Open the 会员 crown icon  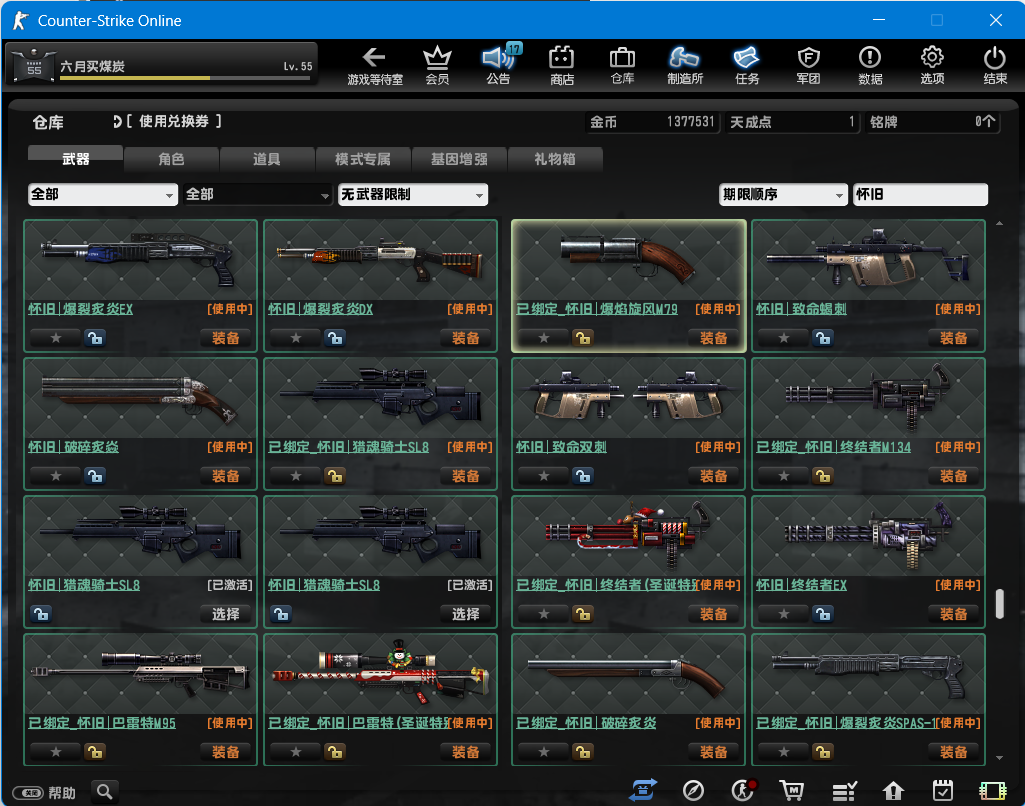[x=437, y=65]
